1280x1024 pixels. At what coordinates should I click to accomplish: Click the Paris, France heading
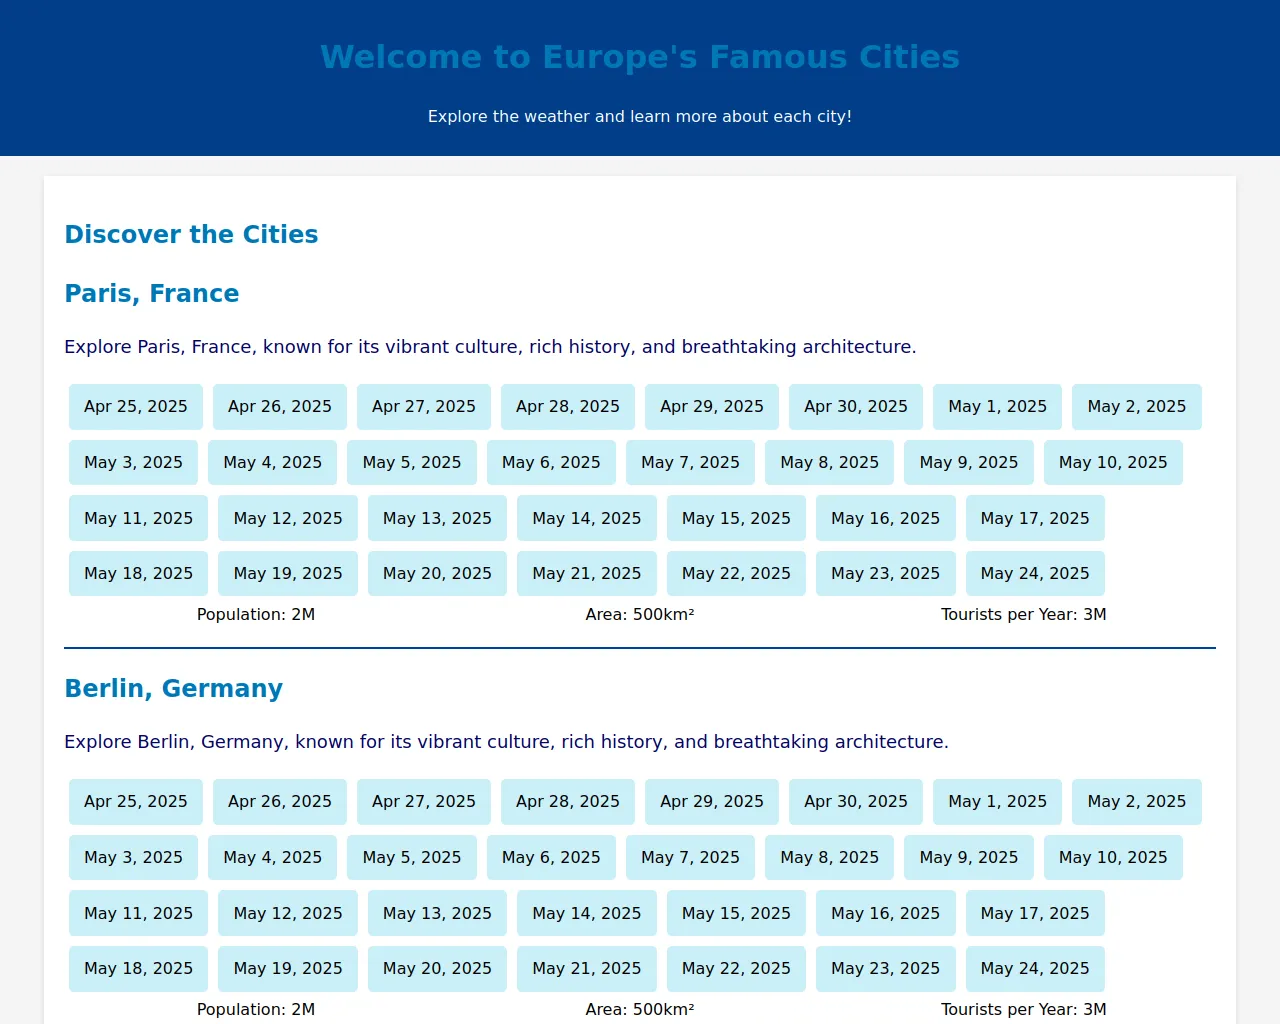point(152,294)
